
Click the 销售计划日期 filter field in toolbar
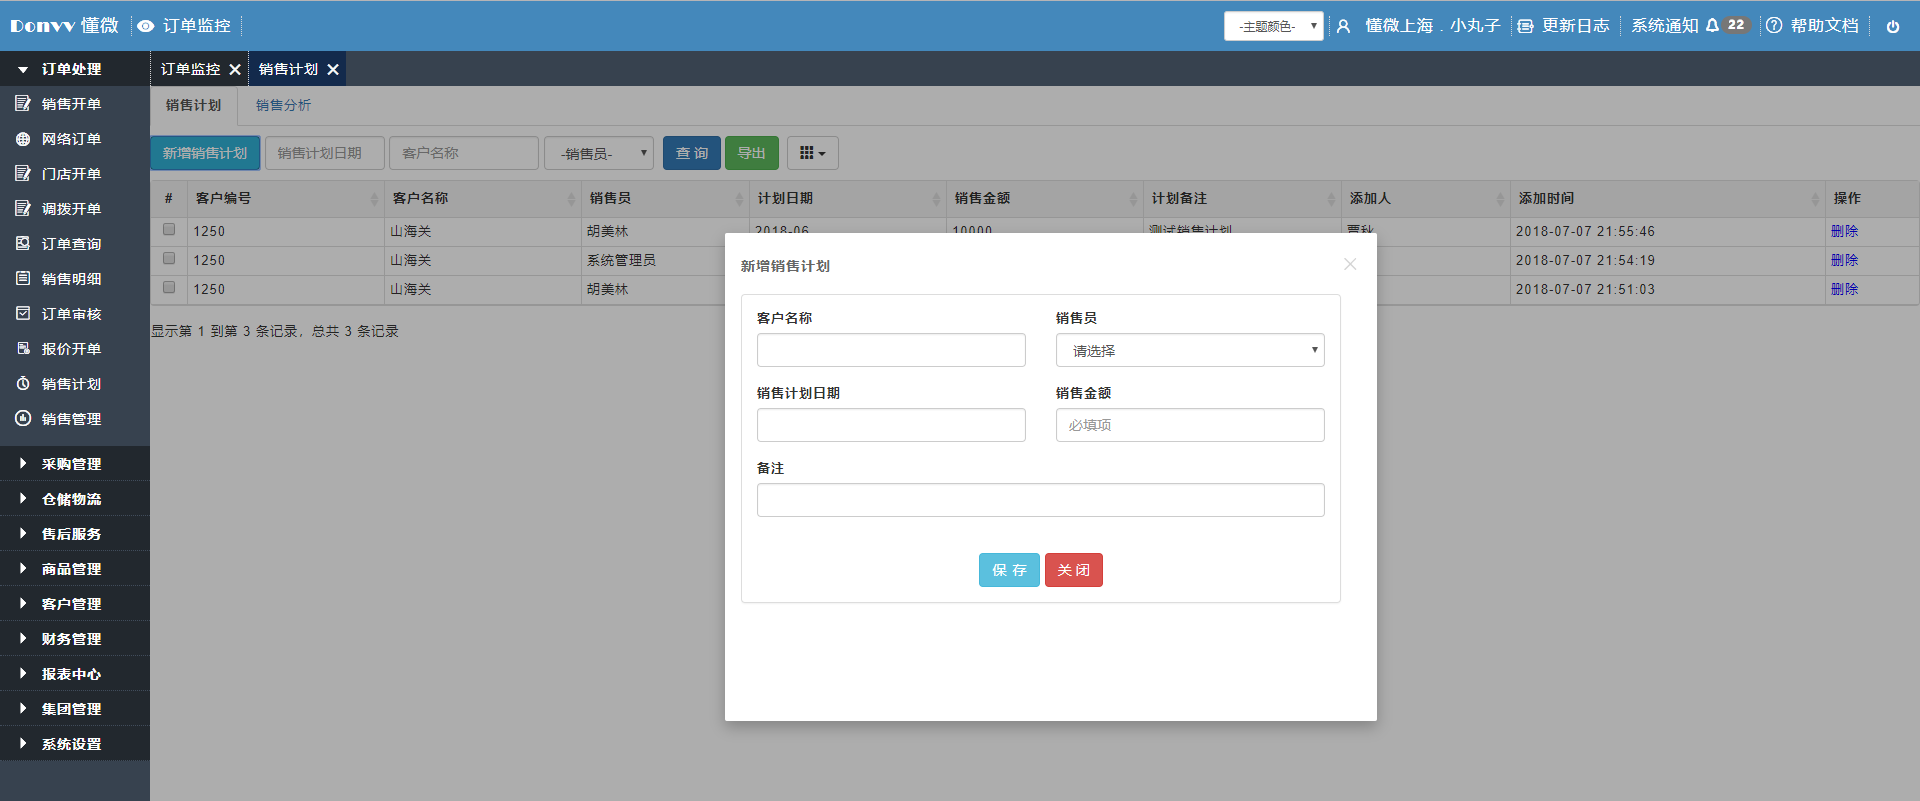tap(325, 153)
